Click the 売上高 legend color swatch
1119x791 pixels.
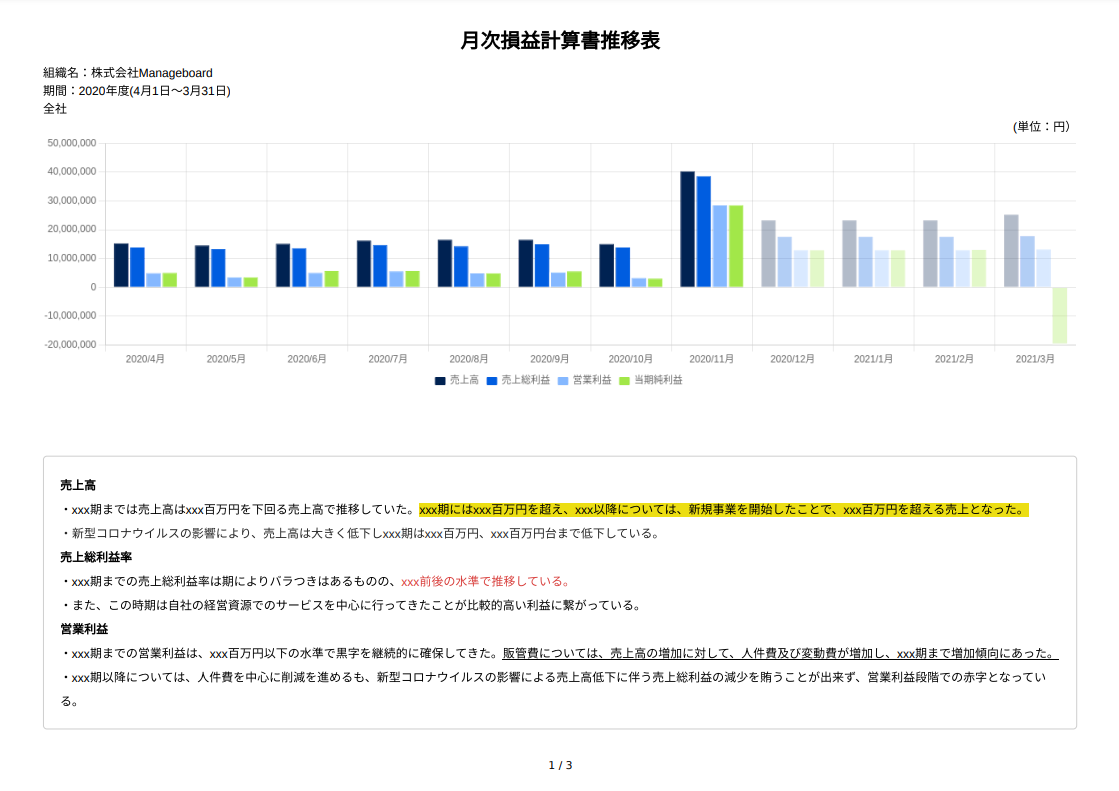click(x=440, y=381)
